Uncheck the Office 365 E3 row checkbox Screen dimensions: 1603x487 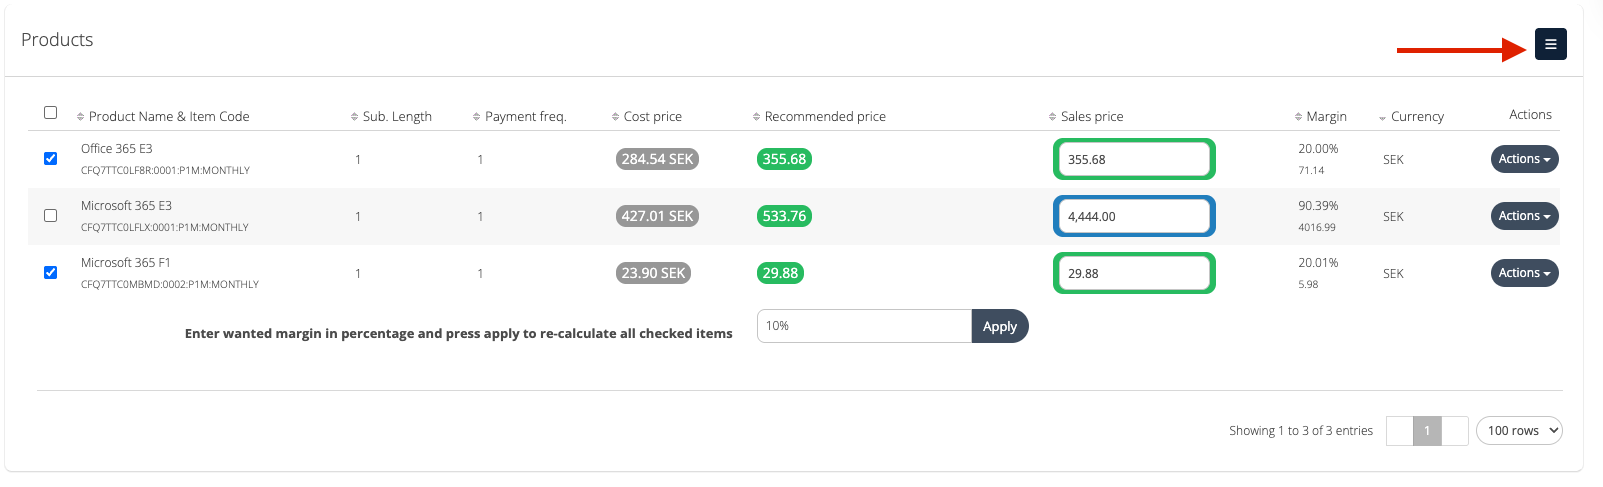coord(51,159)
